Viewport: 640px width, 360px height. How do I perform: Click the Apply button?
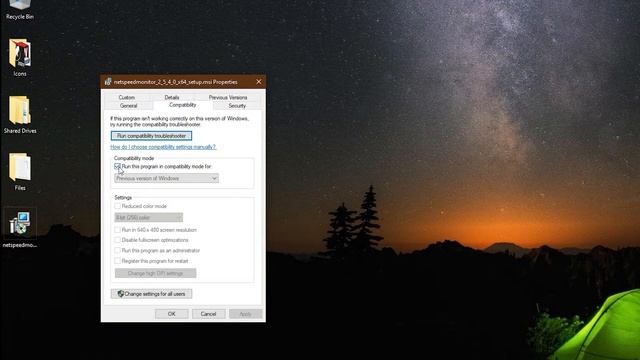coord(245,314)
